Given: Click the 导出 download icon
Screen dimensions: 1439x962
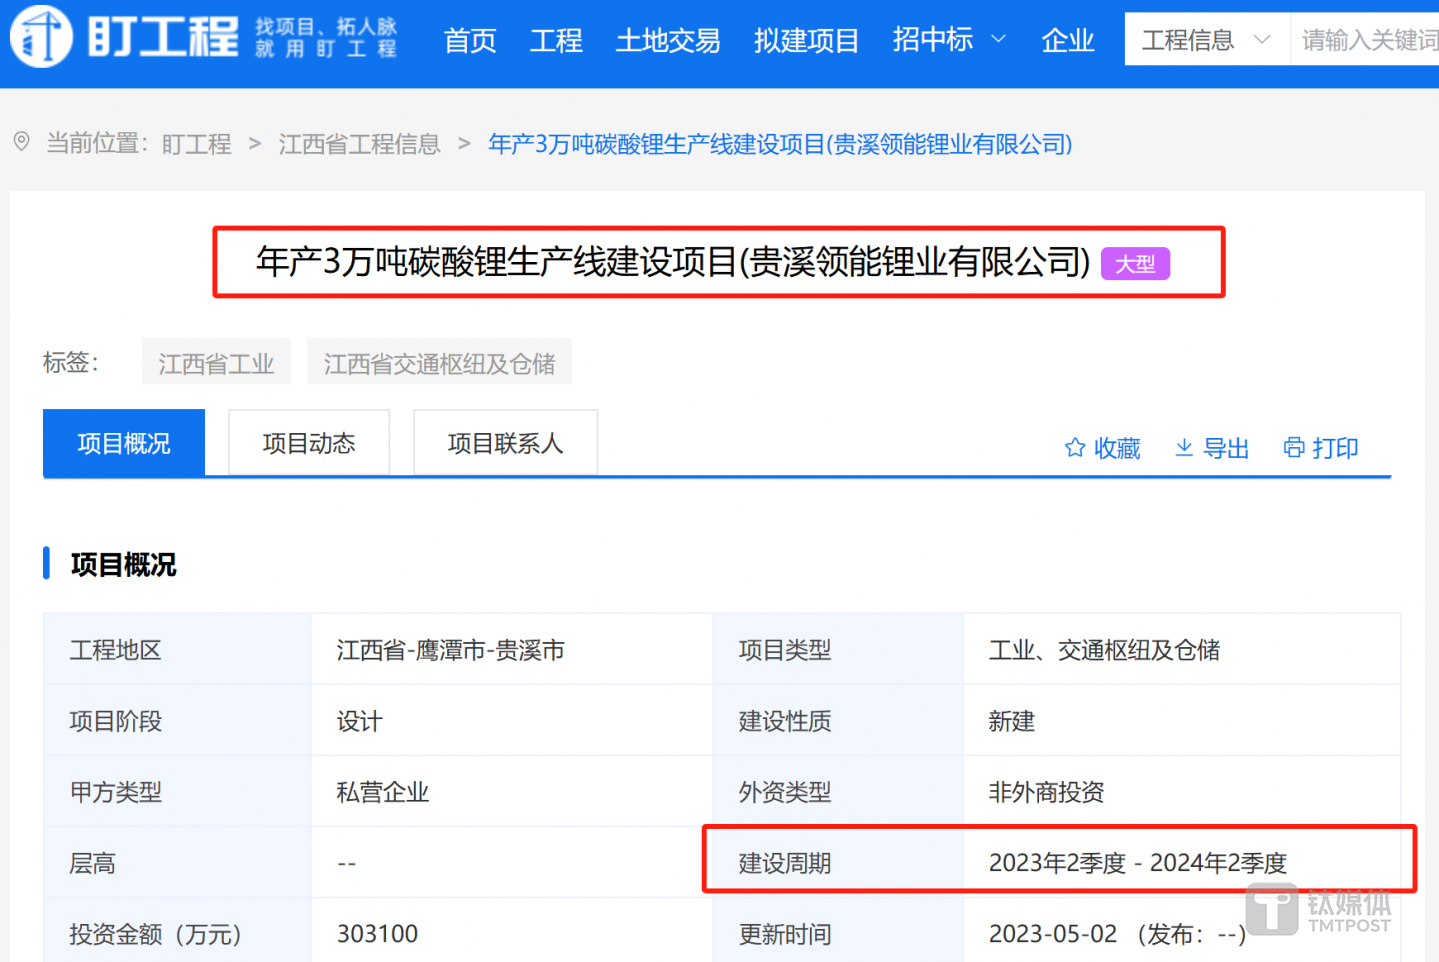Looking at the screenshot, I should [1184, 447].
